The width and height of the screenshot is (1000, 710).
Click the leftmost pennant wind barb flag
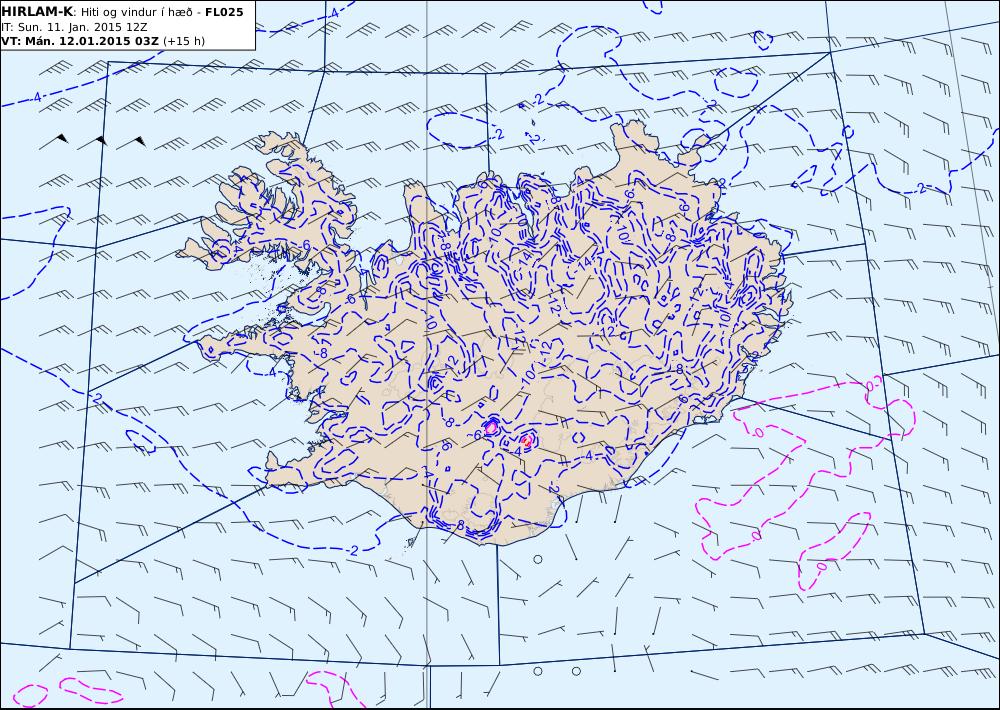click(62, 137)
